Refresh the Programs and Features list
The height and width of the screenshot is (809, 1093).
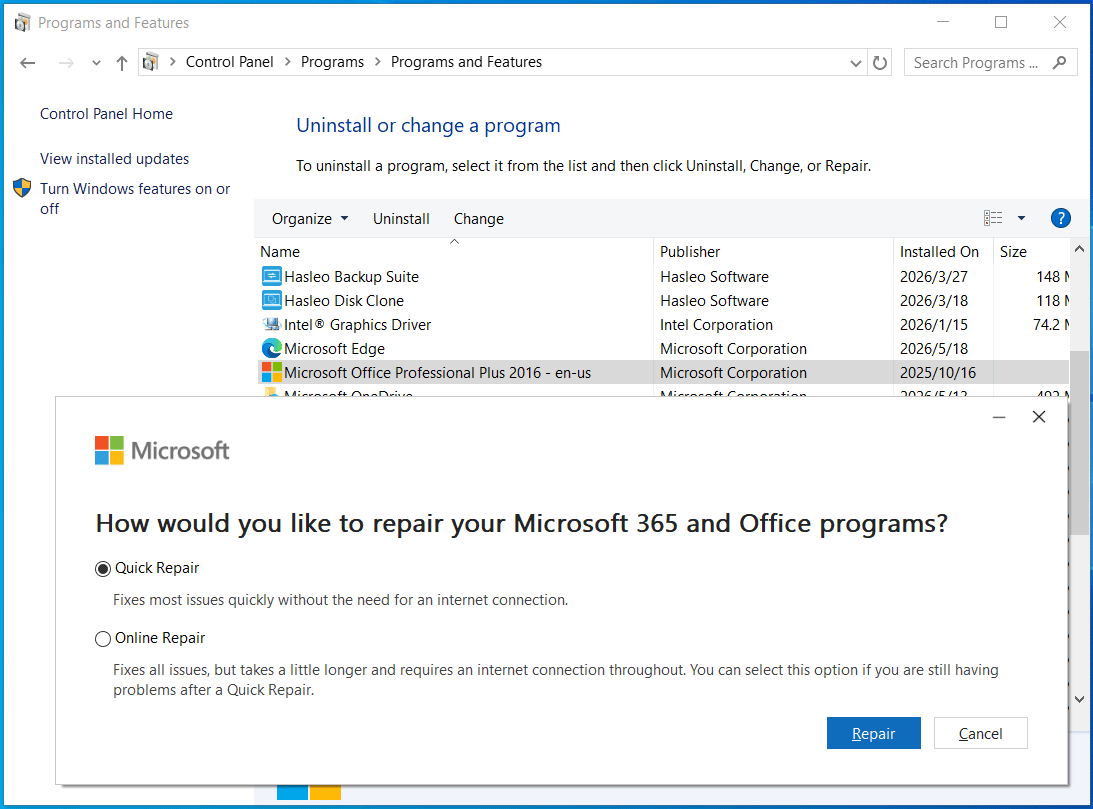880,63
